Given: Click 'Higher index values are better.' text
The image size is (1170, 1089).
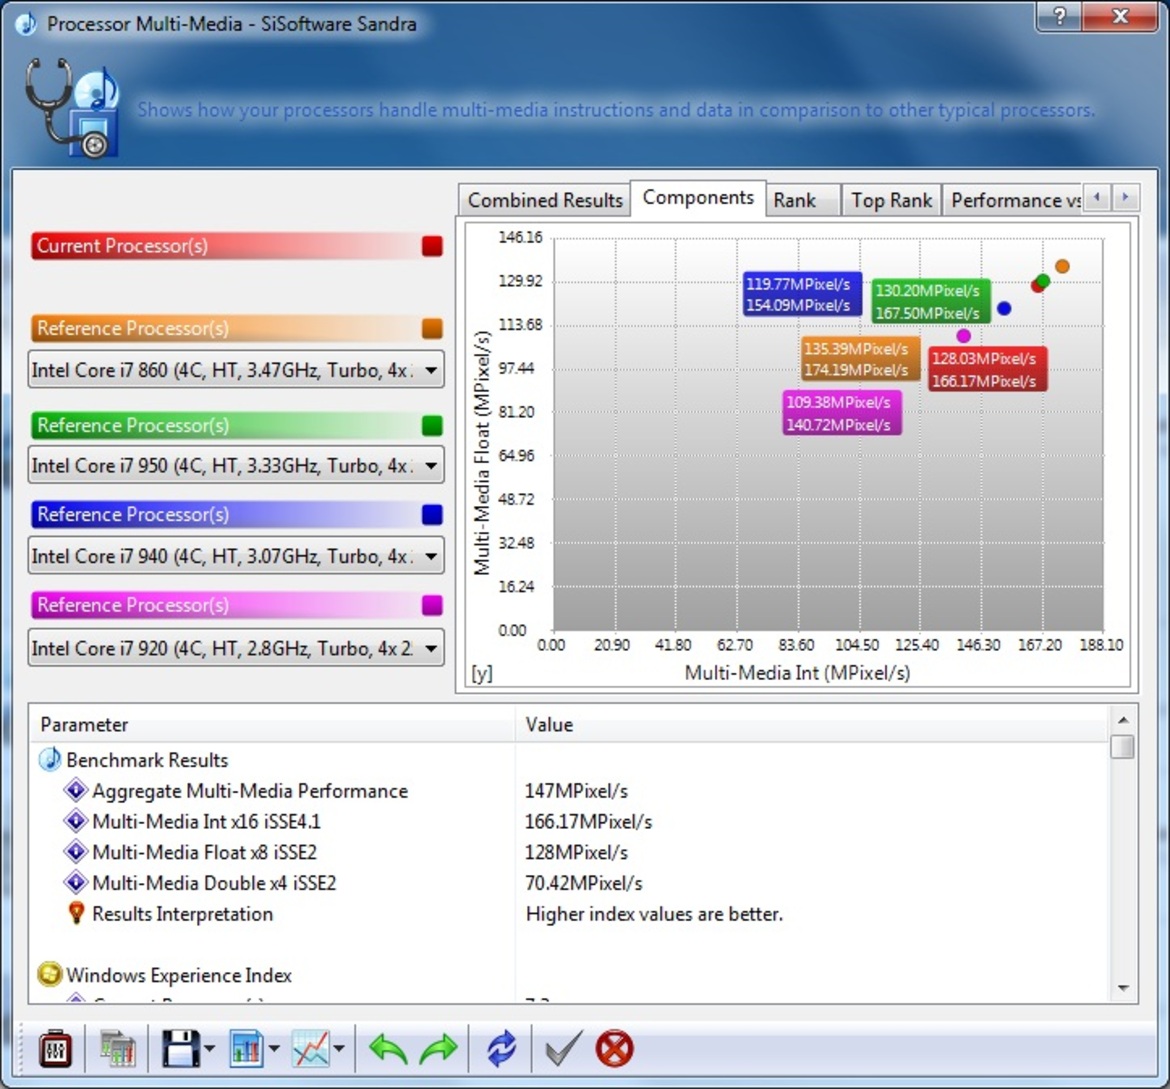Looking at the screenshot, I should tap(654, 914).
